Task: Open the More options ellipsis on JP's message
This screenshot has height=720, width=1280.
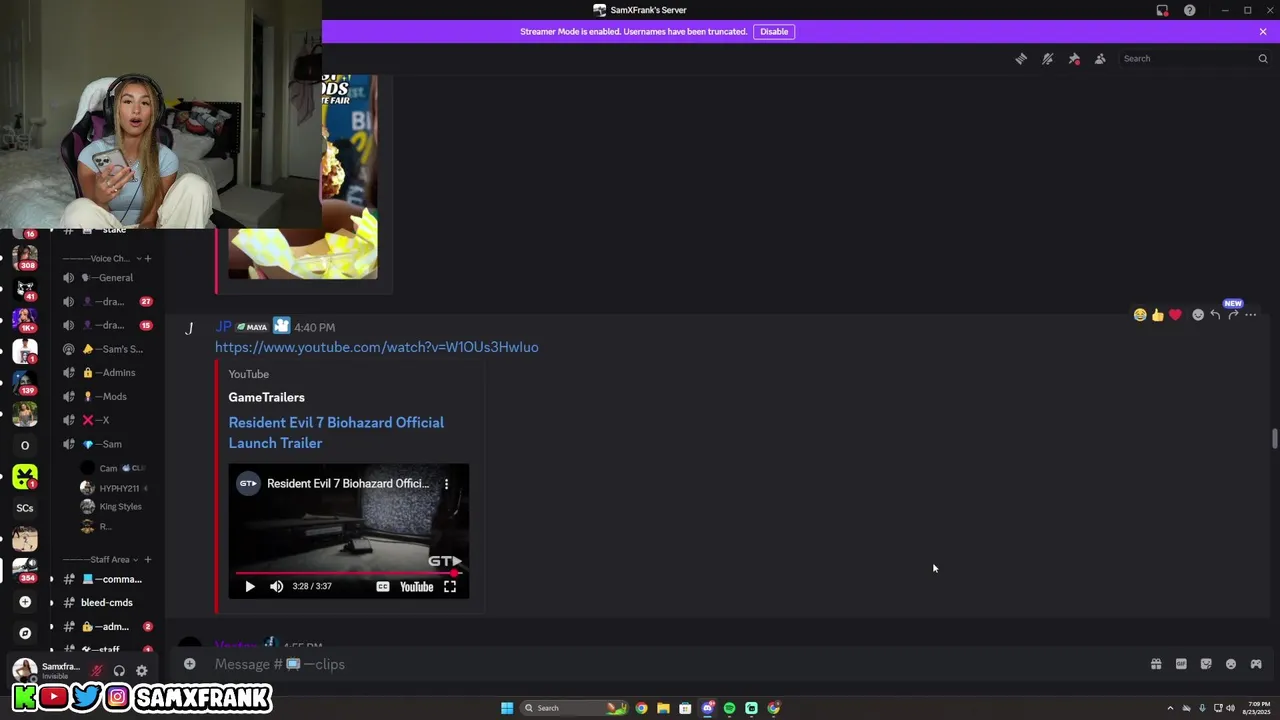Action: coord(1251,315)
